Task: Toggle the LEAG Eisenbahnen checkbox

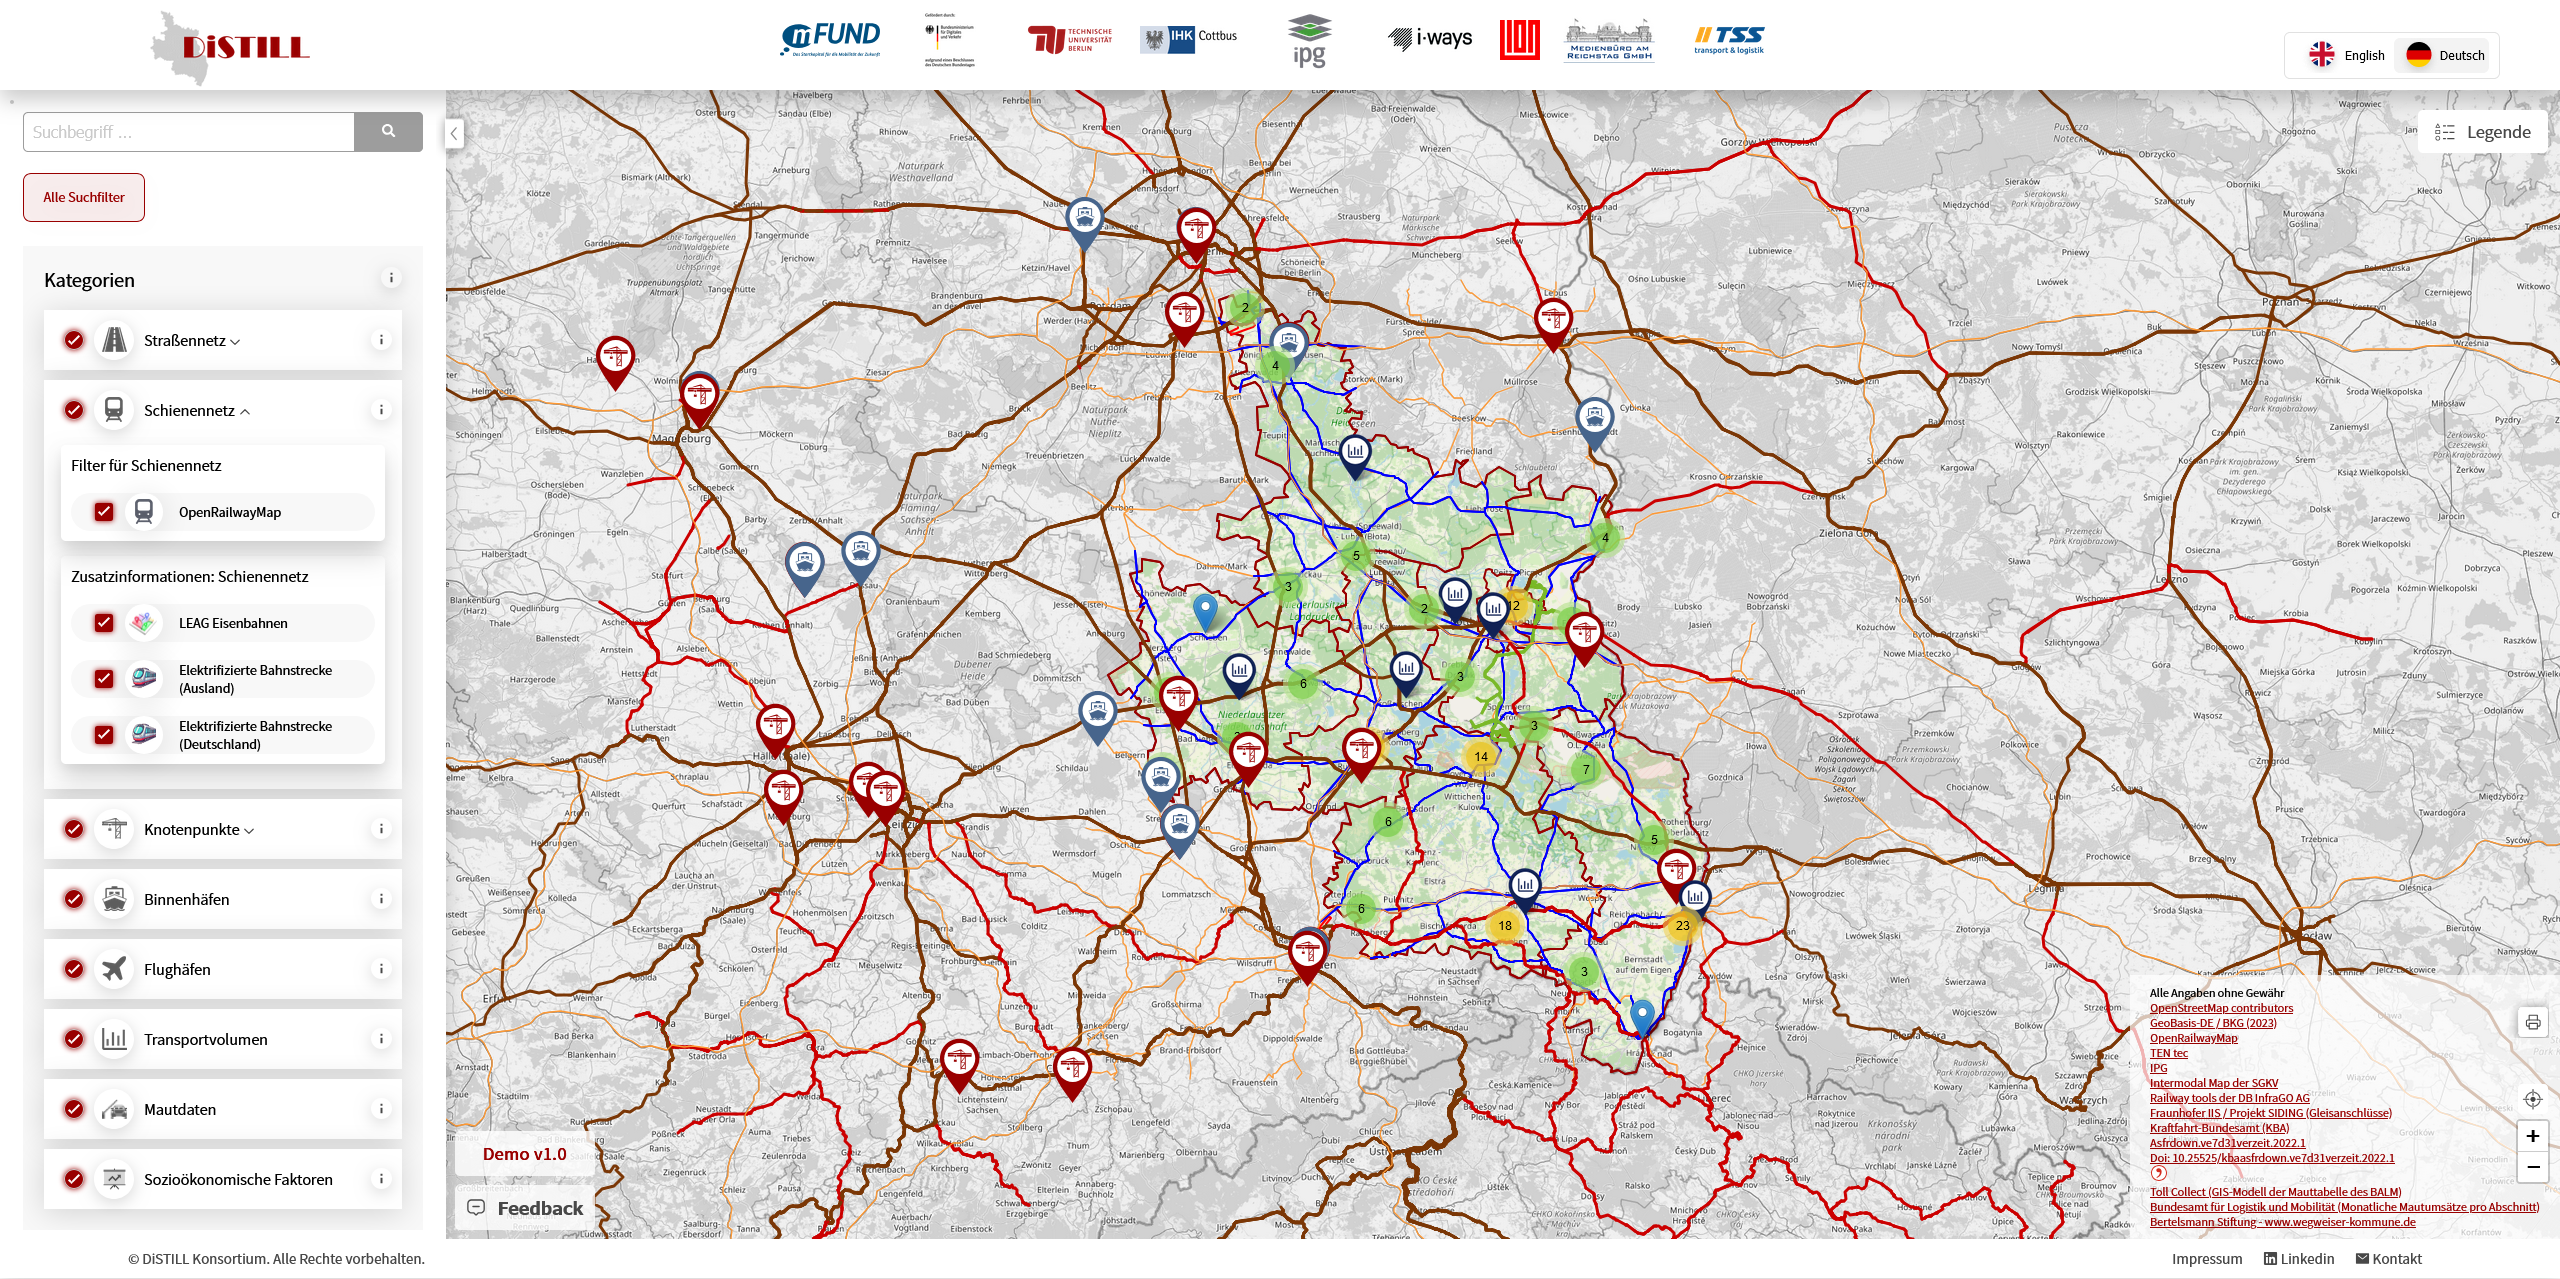Action: click(x=104, y=623)
